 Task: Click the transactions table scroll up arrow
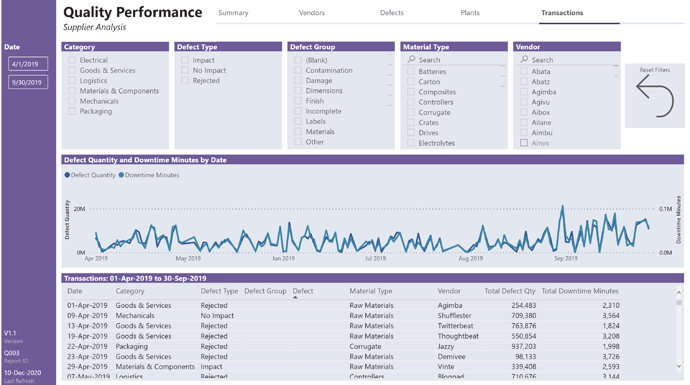click(679, 292)
